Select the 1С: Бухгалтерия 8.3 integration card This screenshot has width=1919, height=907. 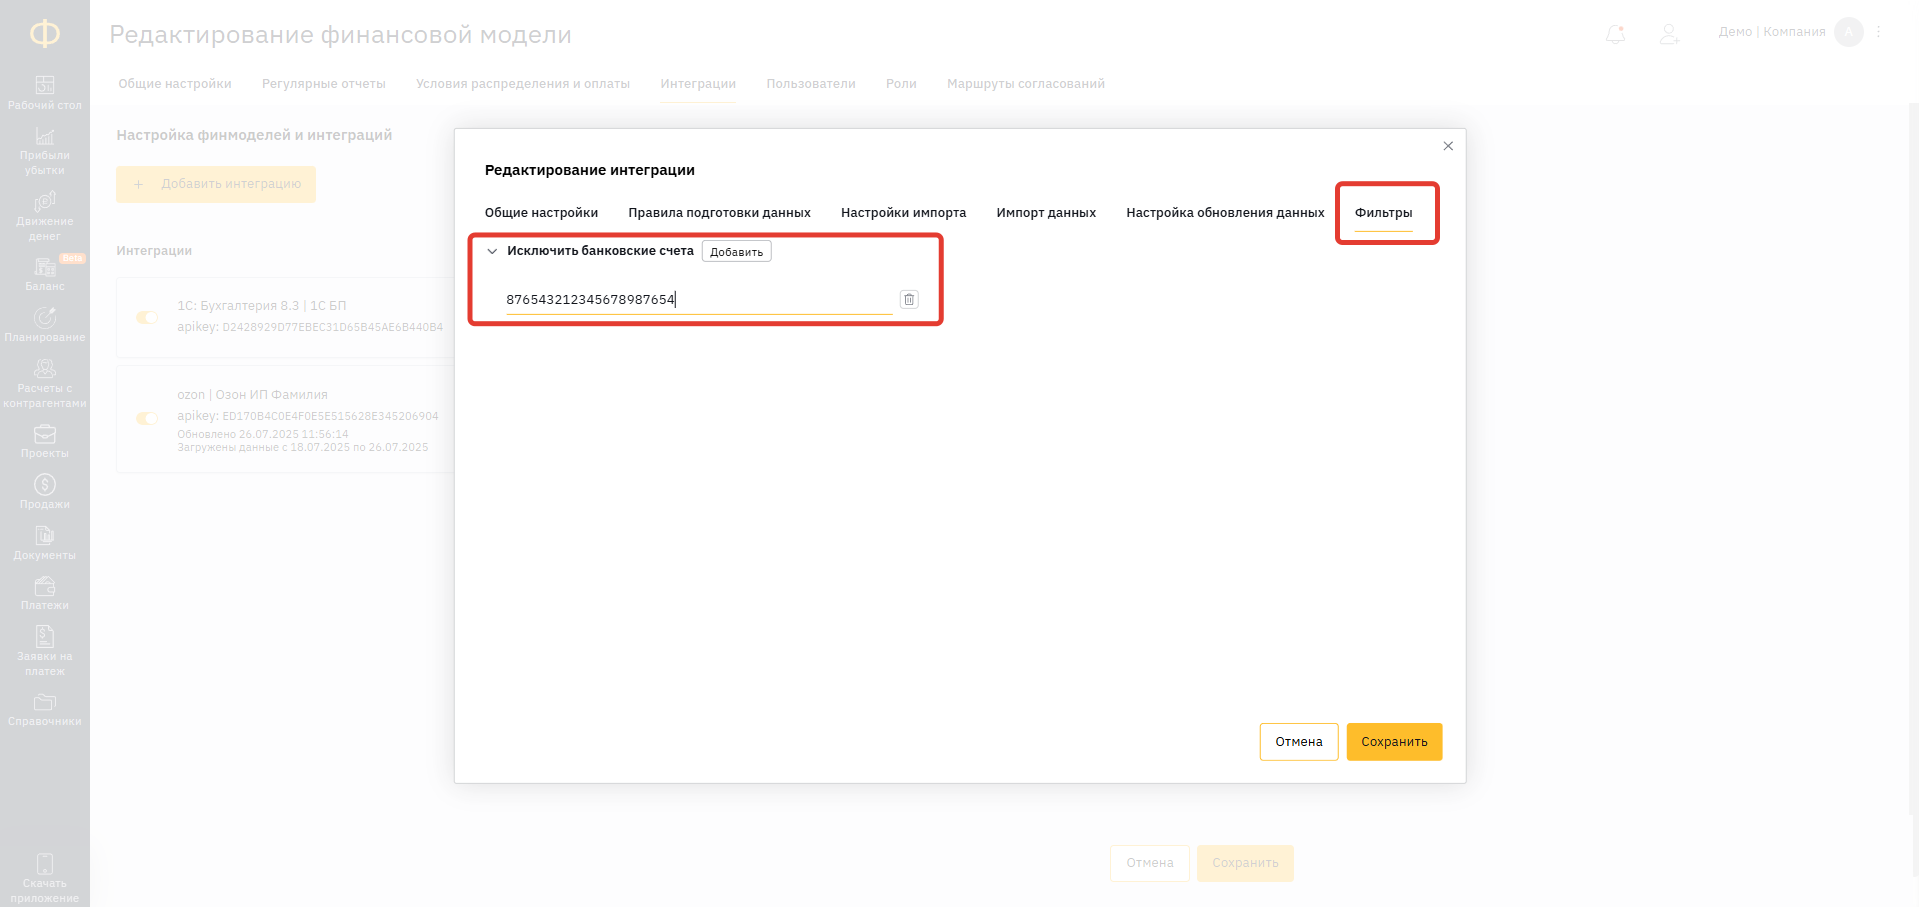pos(286,317)
